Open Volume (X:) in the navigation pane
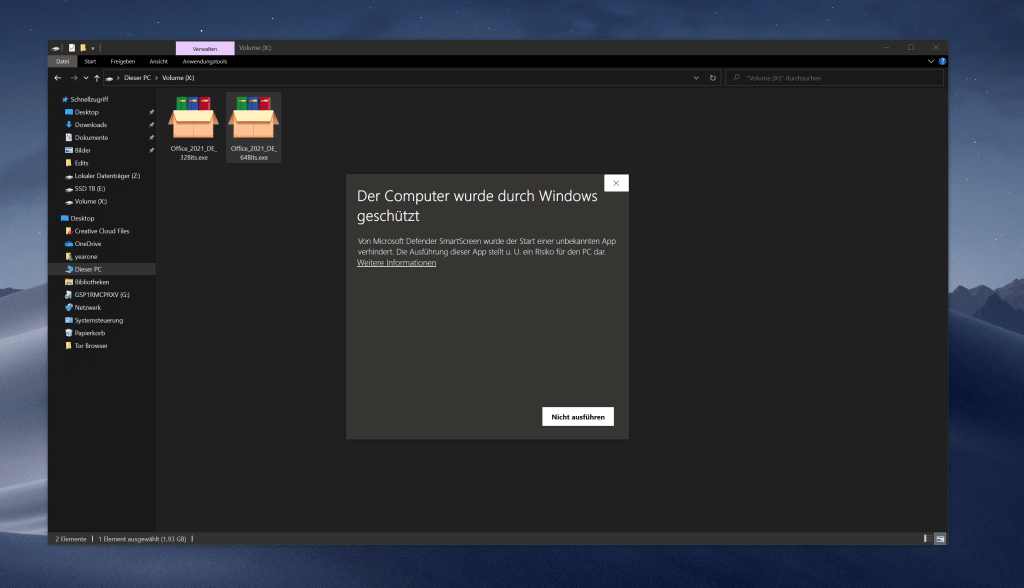This screenshot has height=588, width=1024. (x=90, y=201)
